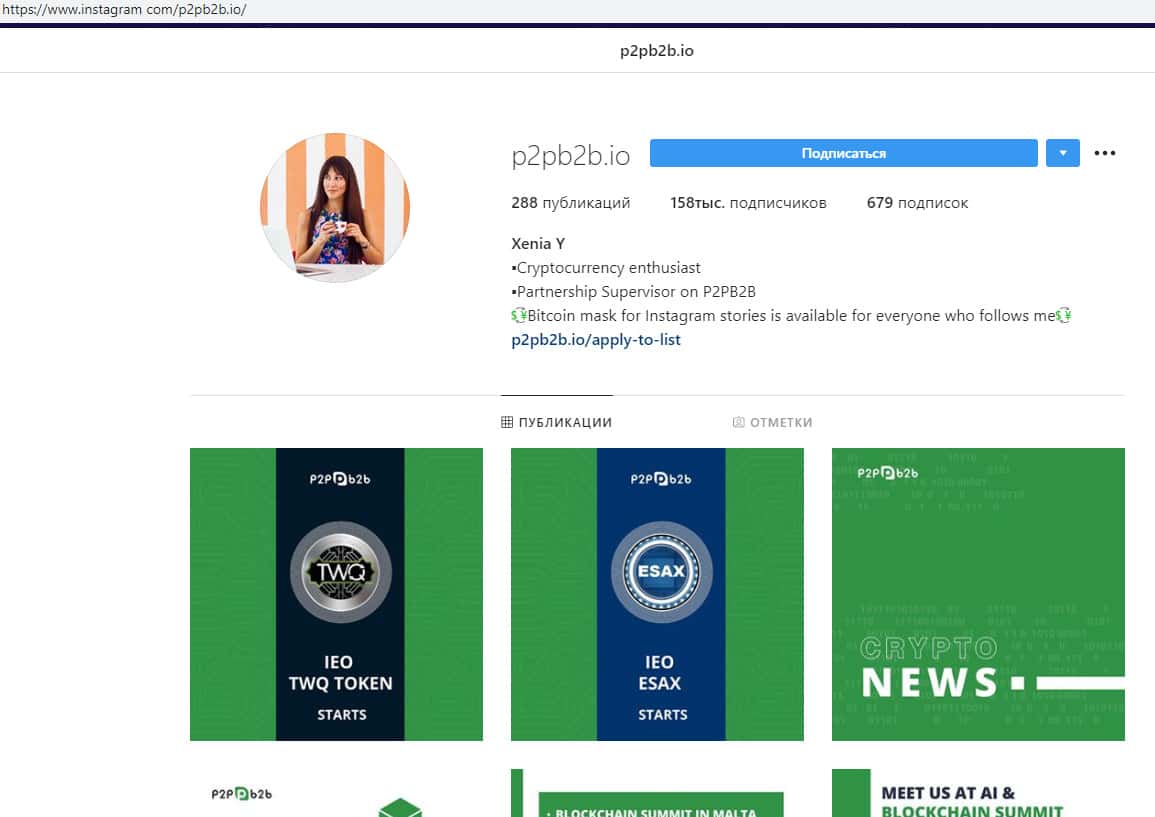The width and height of the screenshot is (1155, 817).
Task: Click the name Xenia Y
Action: 538,244
